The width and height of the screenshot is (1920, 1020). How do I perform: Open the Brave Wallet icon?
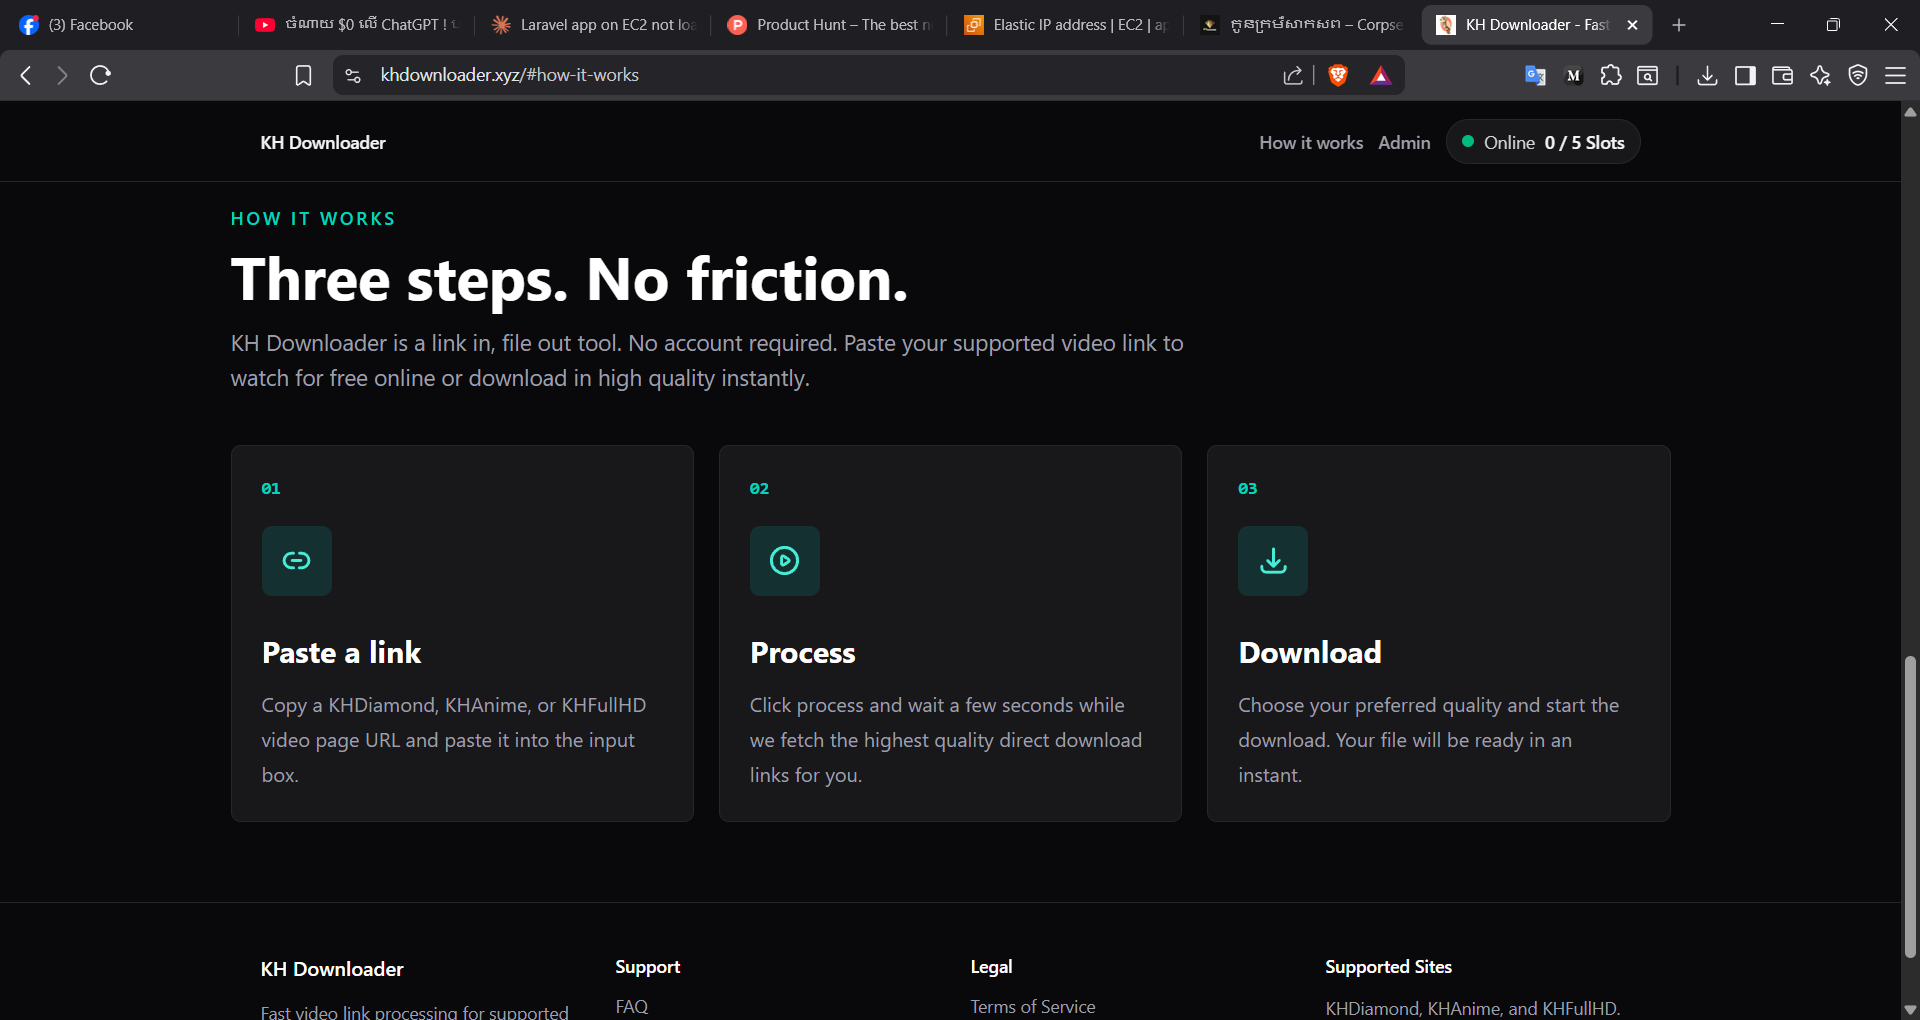(x=1782, y=75)
